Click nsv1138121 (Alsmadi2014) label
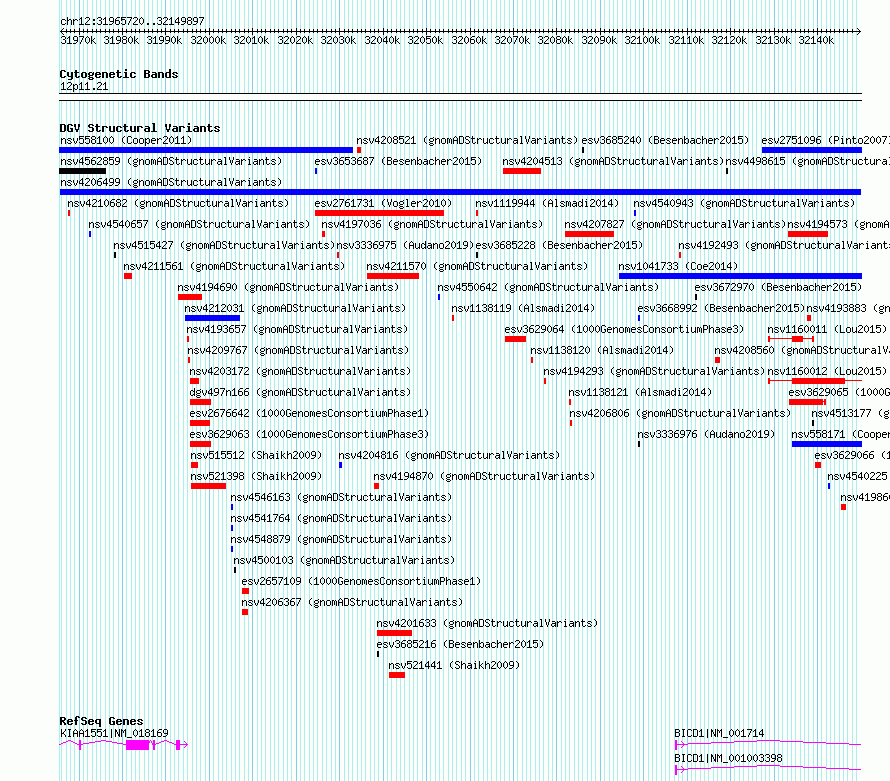Image resolution: width=890 pixels, height=781 pixels. [x=640, y=392]
